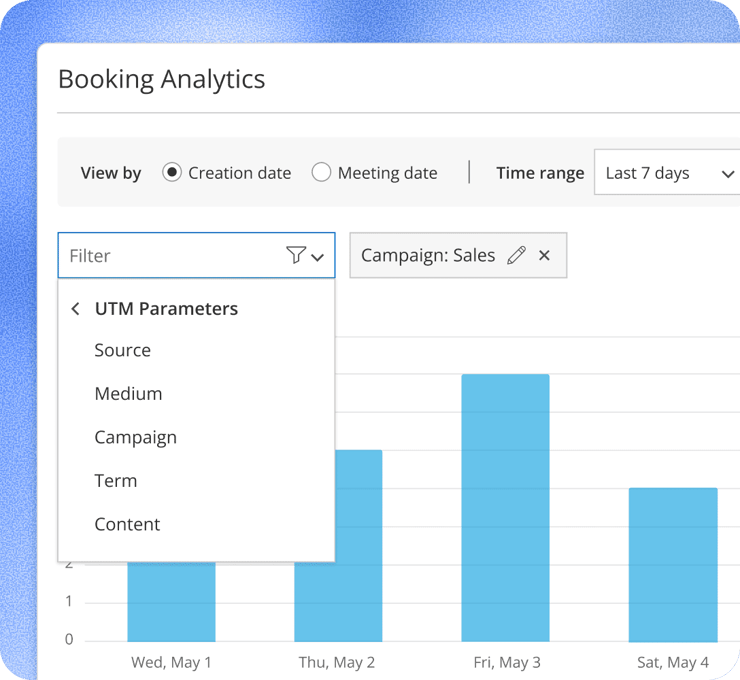This screenshot has width=740, height=680.
Task: Expand the Filter dropdown chevron
Action: (x=318, y=257)
